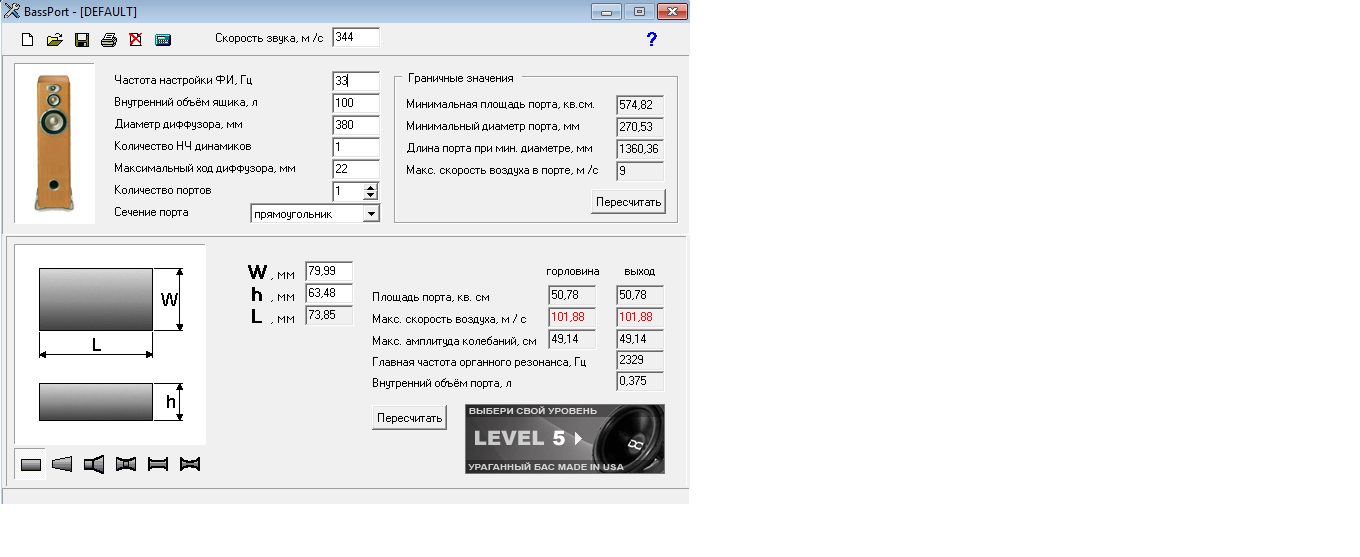Click Максимальный ход диффузора field showing 22

point(356,169)
